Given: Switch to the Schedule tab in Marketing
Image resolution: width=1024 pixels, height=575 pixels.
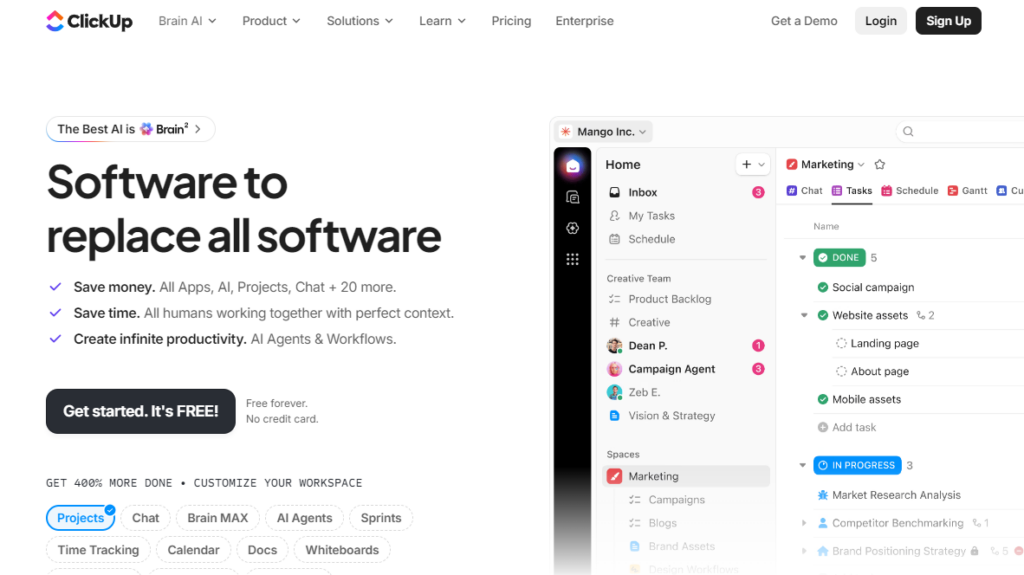Looking at the screenshot, I should [x=910, y=191].
